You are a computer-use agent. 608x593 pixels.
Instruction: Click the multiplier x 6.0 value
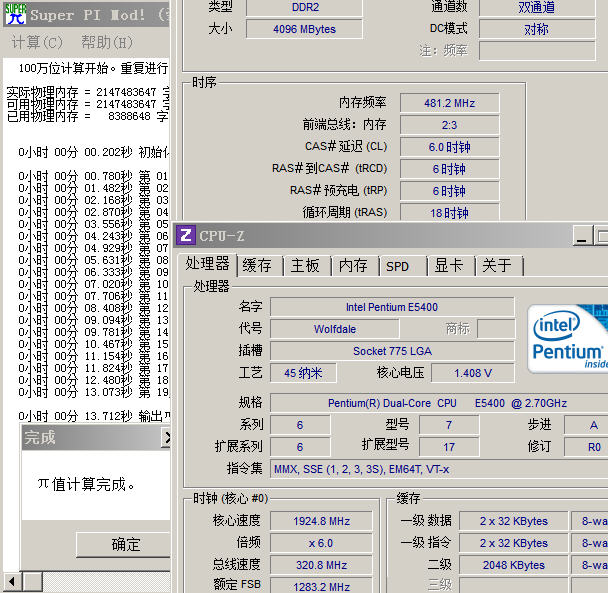coord(321,543)
